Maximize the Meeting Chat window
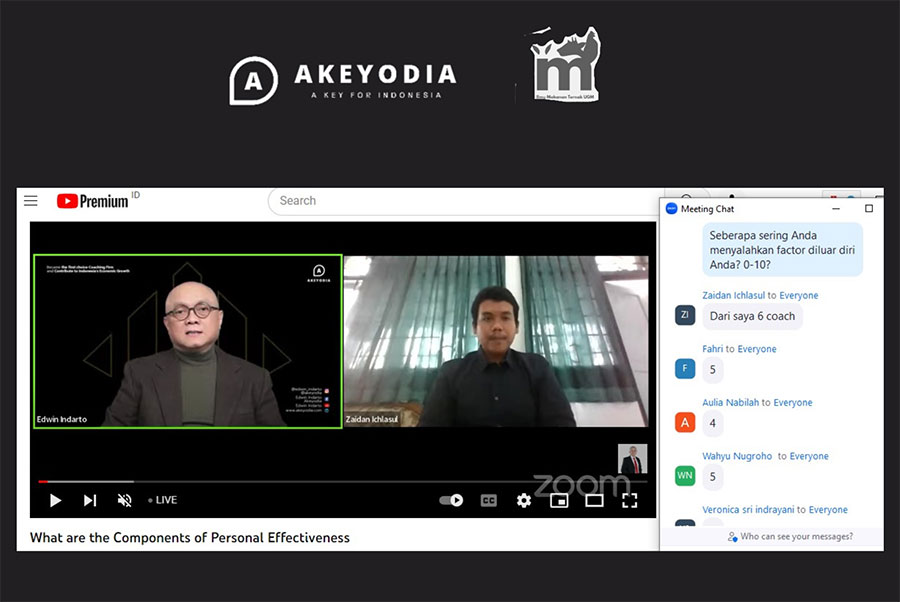 [x=868, y=208]
